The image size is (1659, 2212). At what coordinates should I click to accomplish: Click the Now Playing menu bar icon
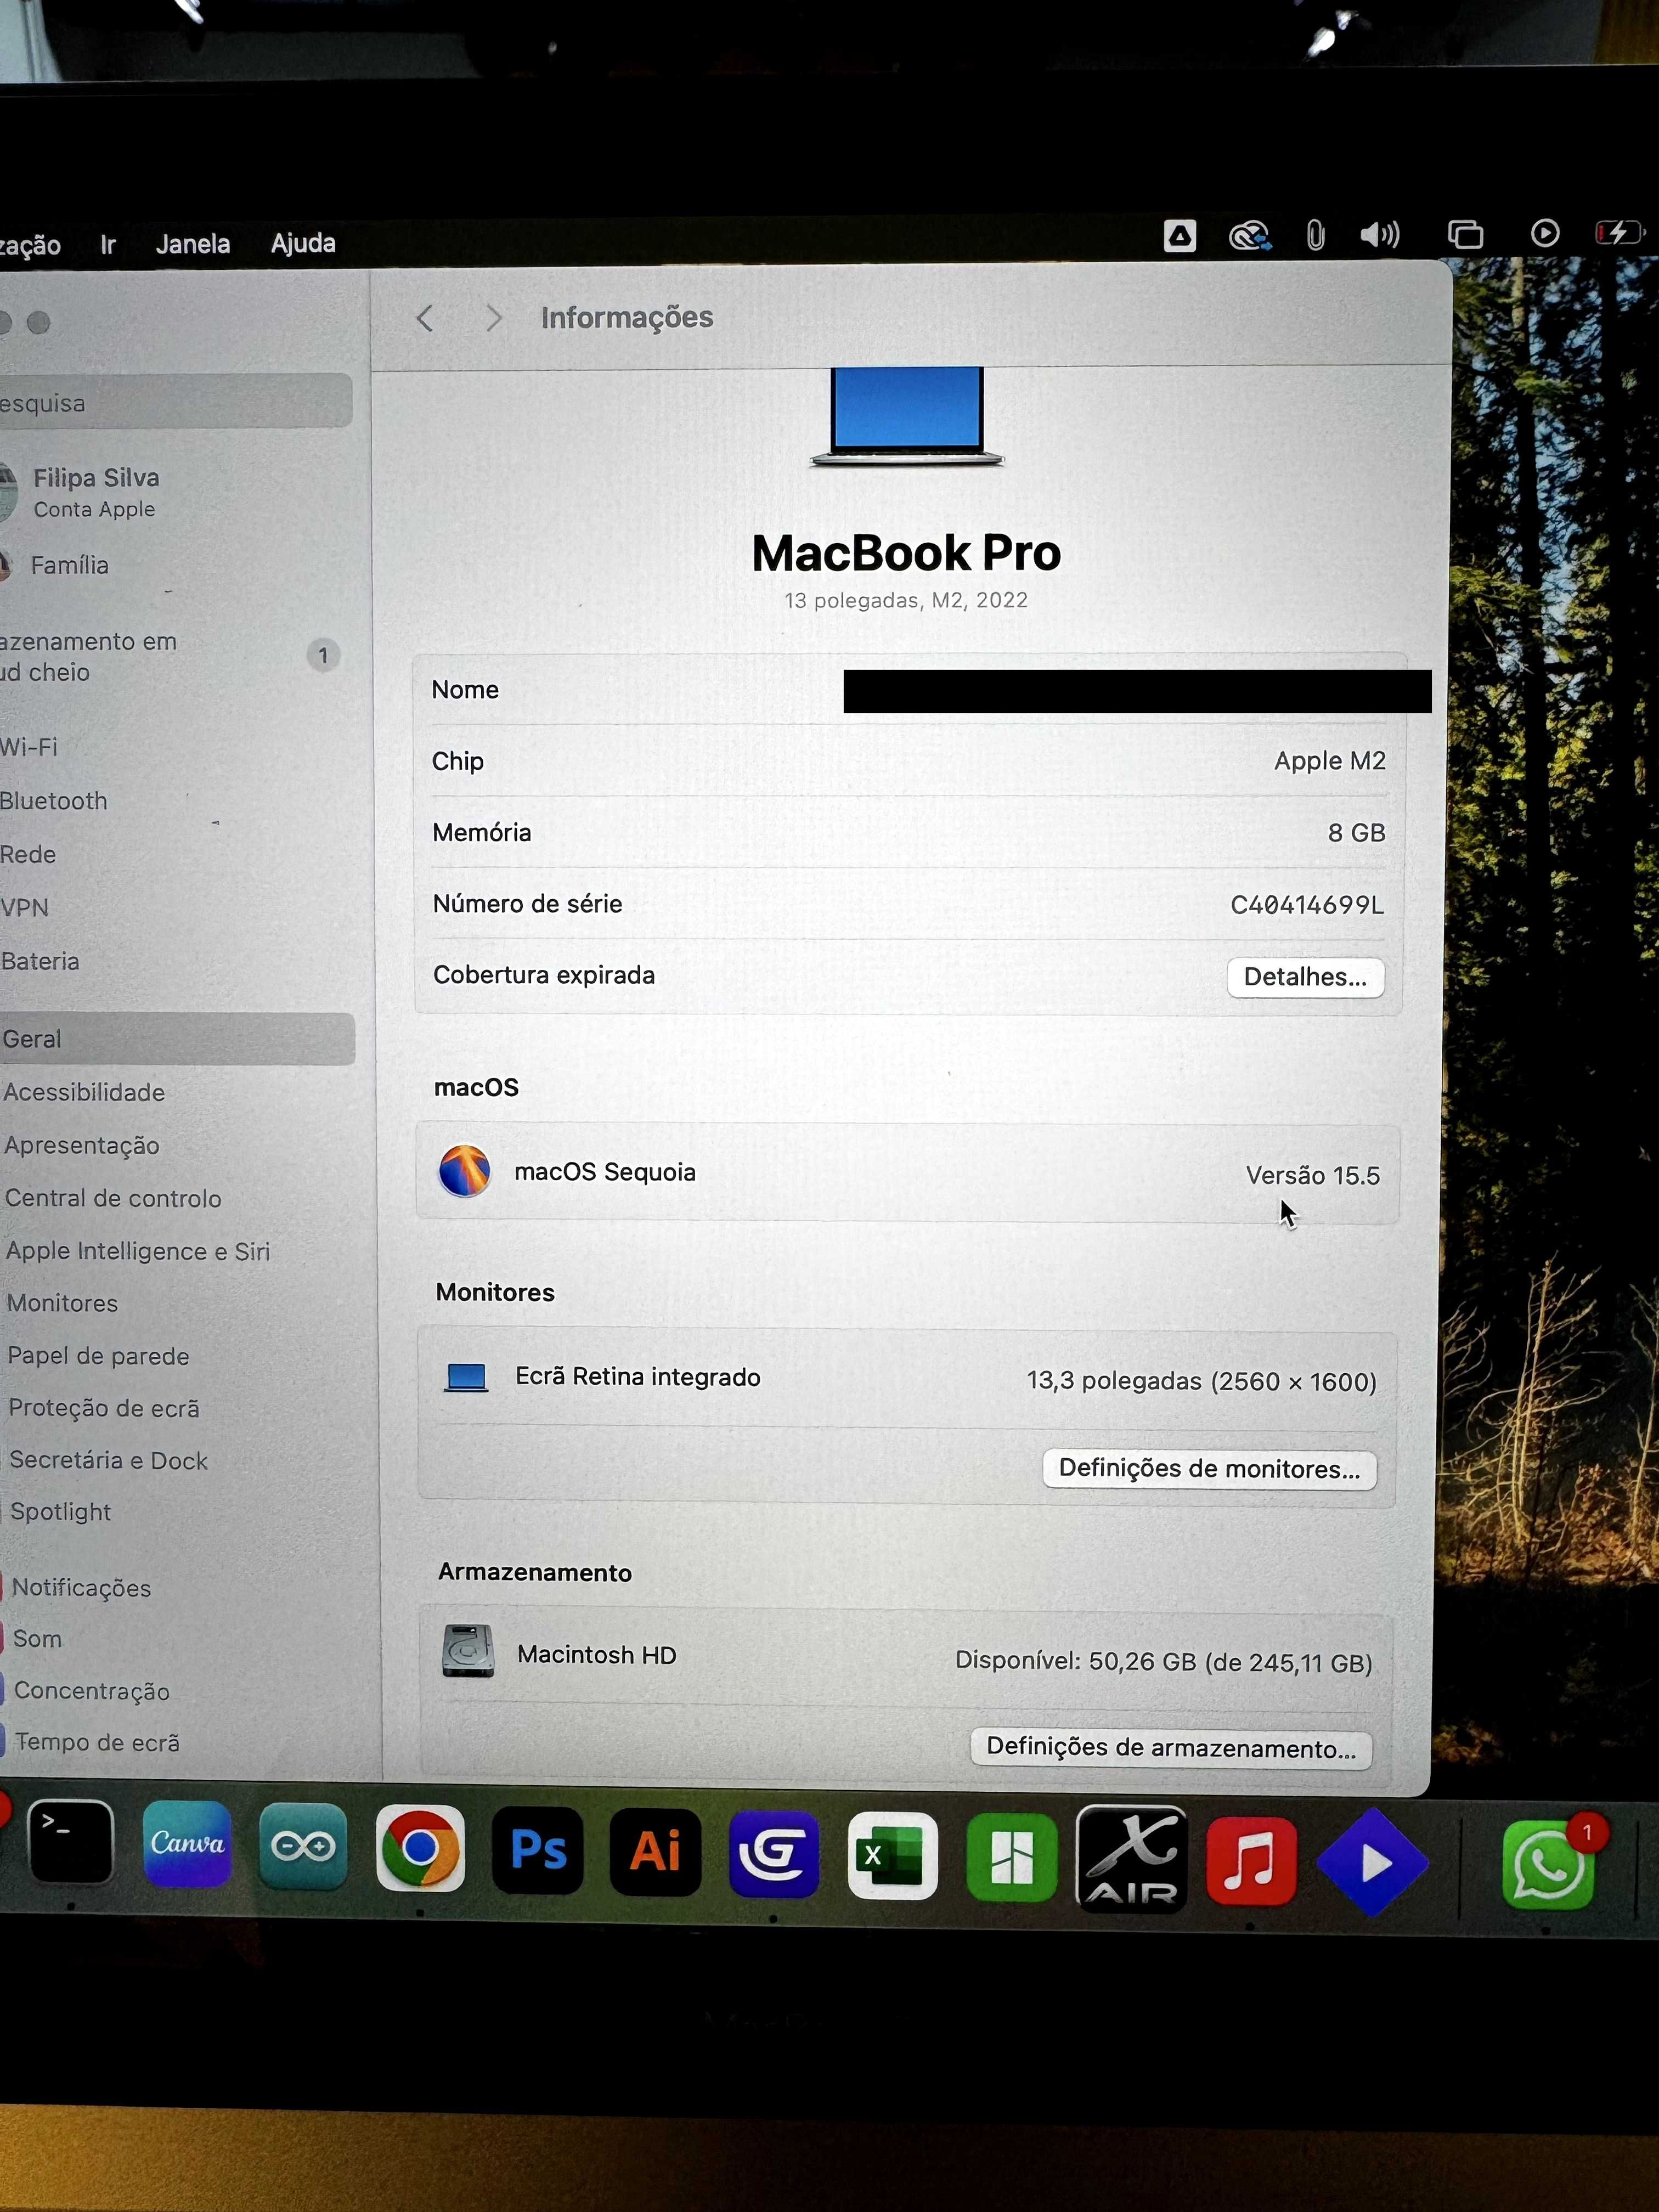[1545, 233]
